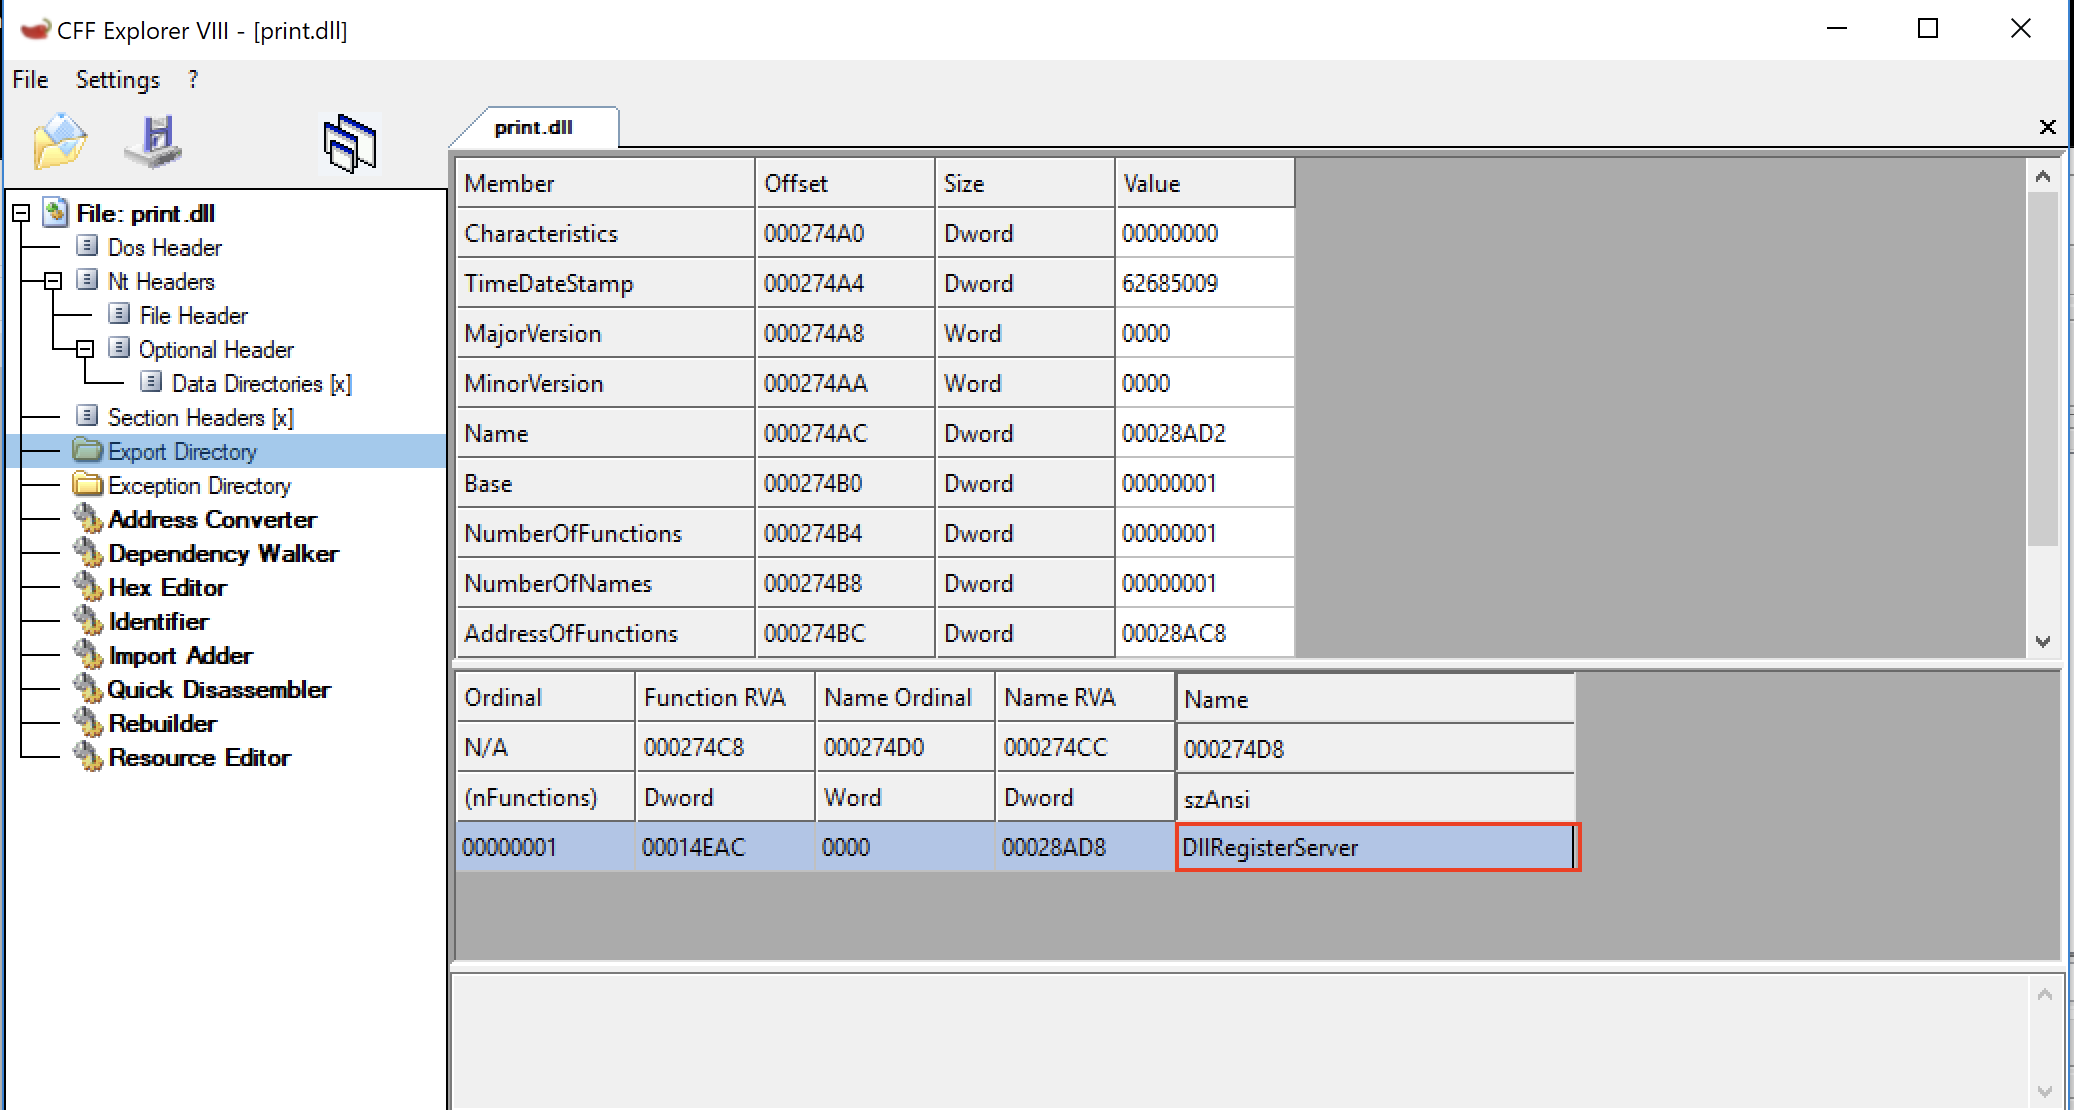Click the Ordinal column header
The image size is (2074, 1110).
pyautogui.click(x=545, y=697)
